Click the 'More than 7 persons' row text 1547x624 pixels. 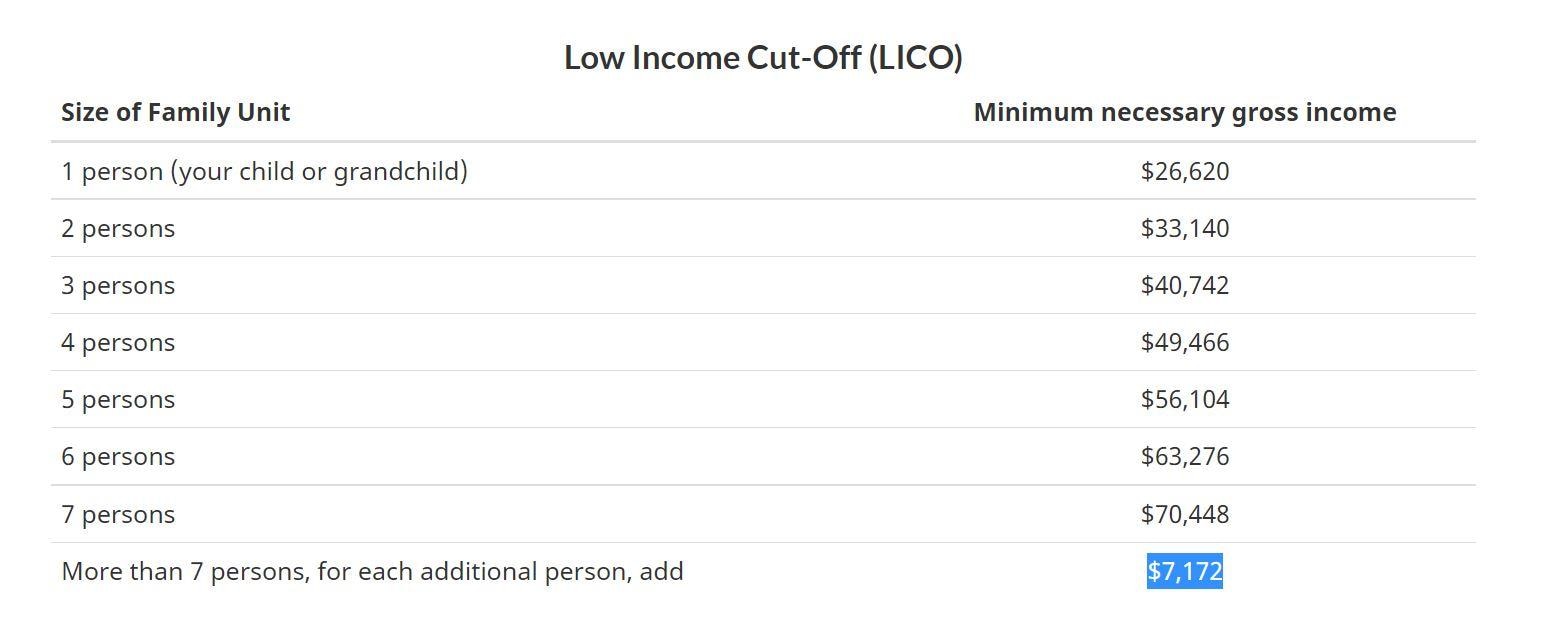[185, 572]
